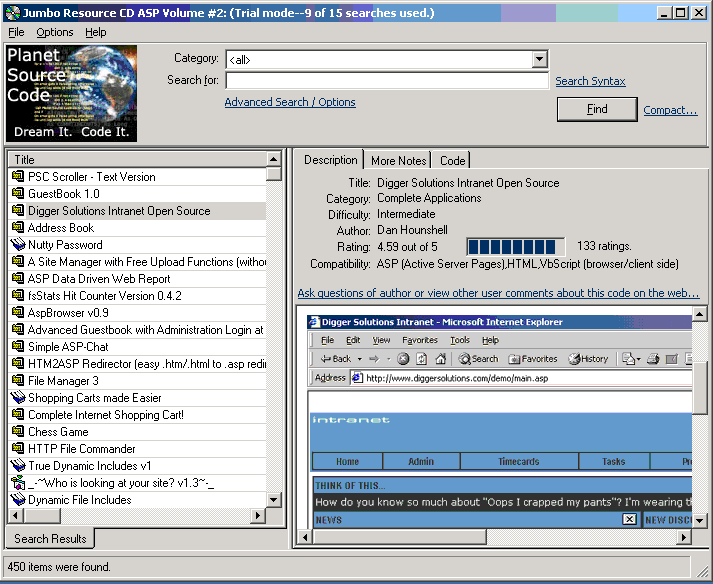713x584 pixels.
Task: Click the Timecards tab in the preview page
Action: pyautogui.click(x=519, y=461)
